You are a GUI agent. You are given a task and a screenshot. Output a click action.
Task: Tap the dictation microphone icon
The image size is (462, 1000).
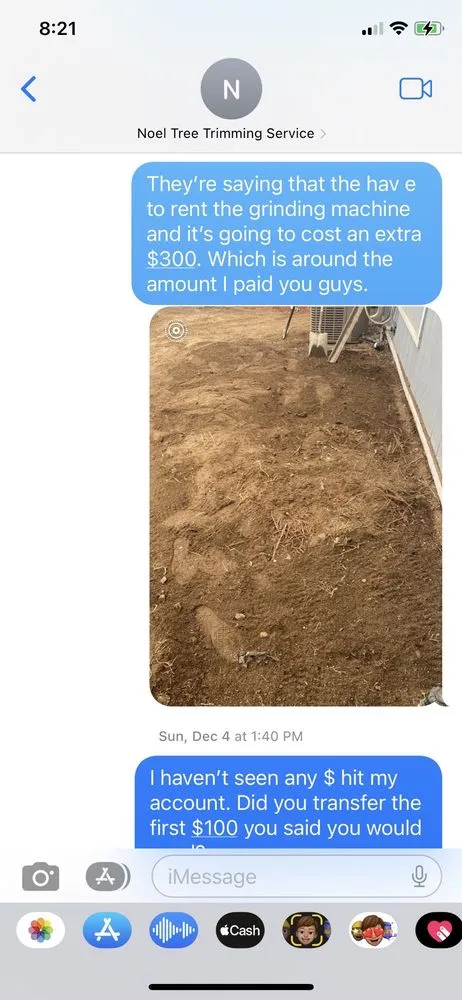pos(419,876)
